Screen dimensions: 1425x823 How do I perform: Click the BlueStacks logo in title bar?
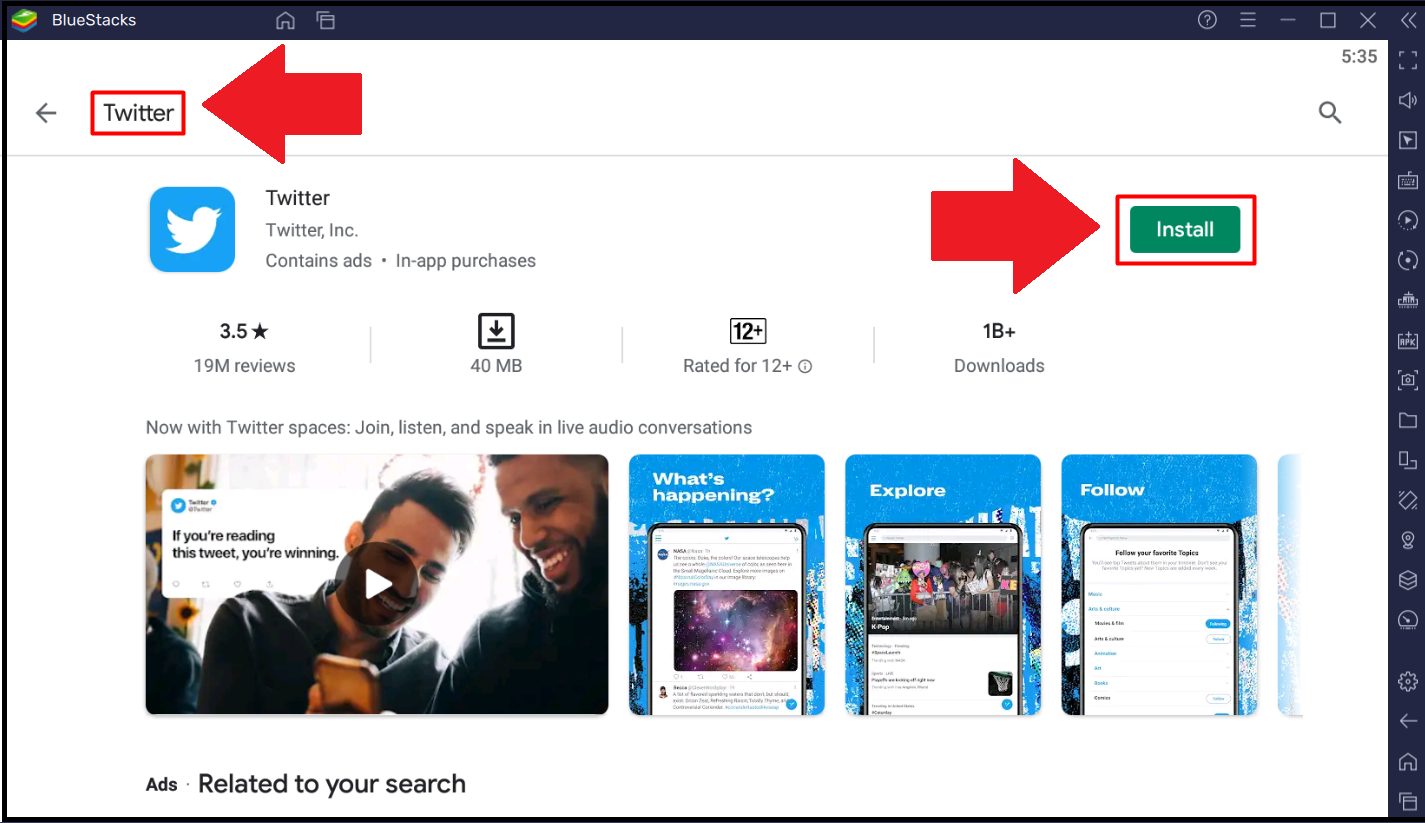pyautogui.click(x=24, y=20)
